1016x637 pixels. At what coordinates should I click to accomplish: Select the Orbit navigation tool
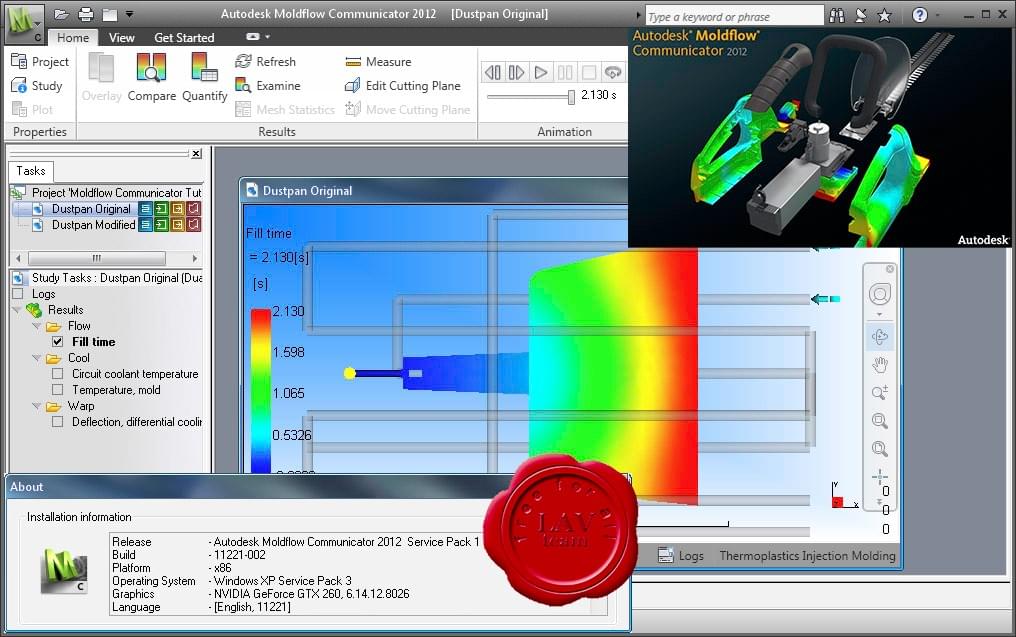[880, 337]
